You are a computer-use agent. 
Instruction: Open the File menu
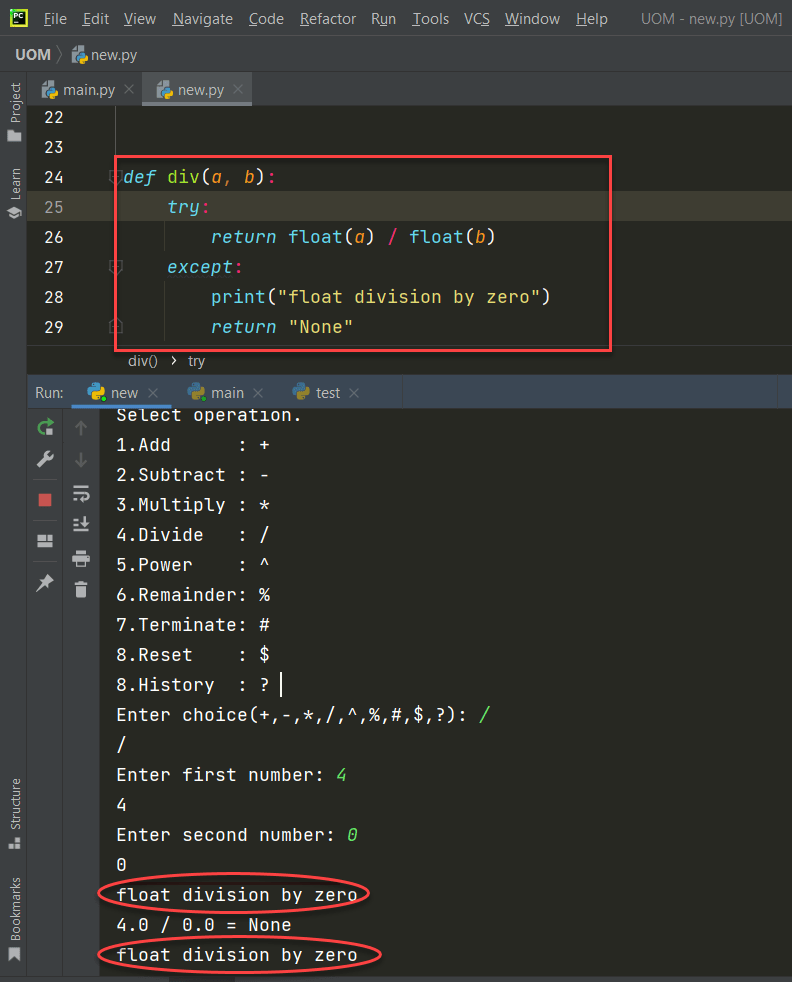(x=55, y=19)
